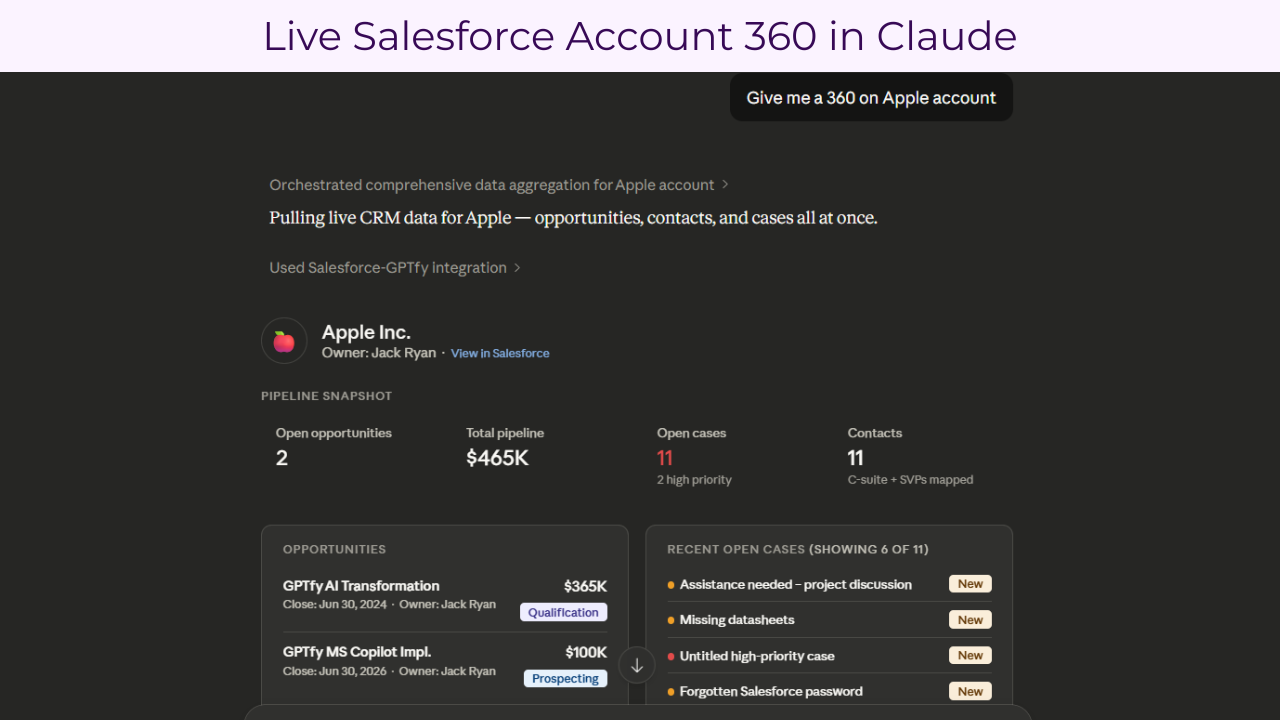
Task: Click 'Close: Jun 30, 2026' opportunity details
Action: click(x=389, y=671)
